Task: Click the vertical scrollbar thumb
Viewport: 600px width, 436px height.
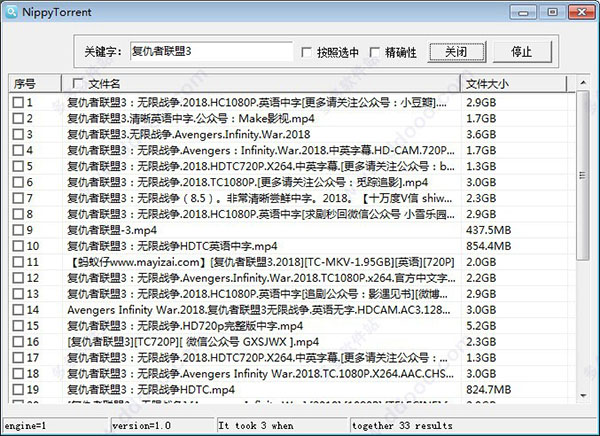Action: (583, 175)
